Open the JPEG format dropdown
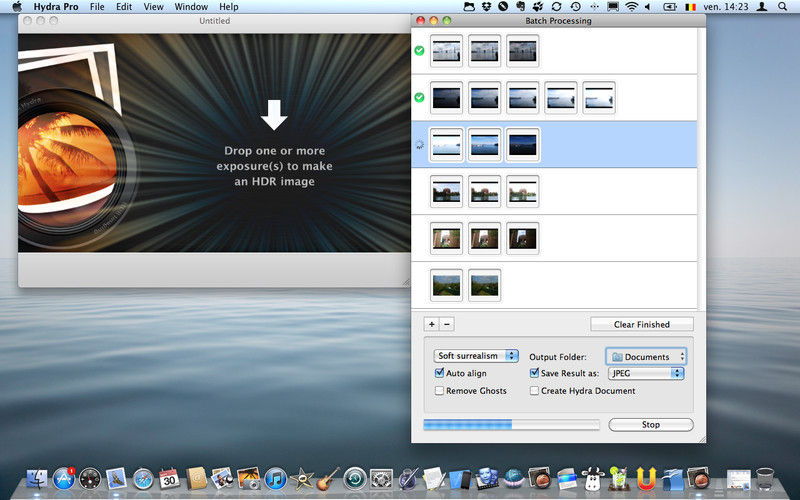 tap(646, 373)
